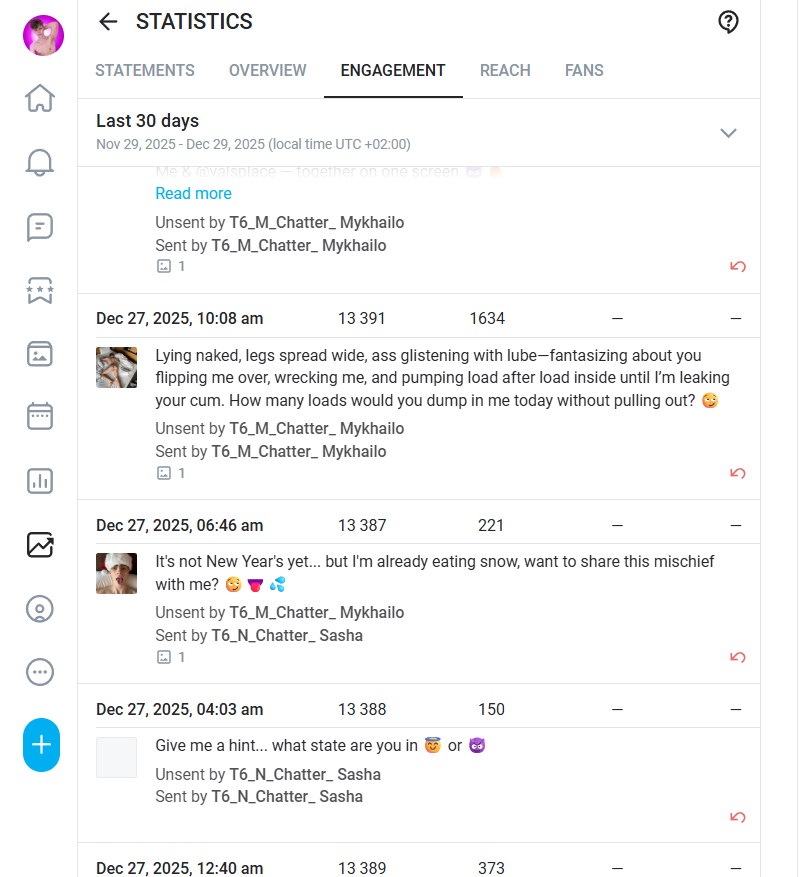Image resolution: width=805 pixels, height=877 pixels.
Task: Switch to the REACH tab
Action: 505,70
